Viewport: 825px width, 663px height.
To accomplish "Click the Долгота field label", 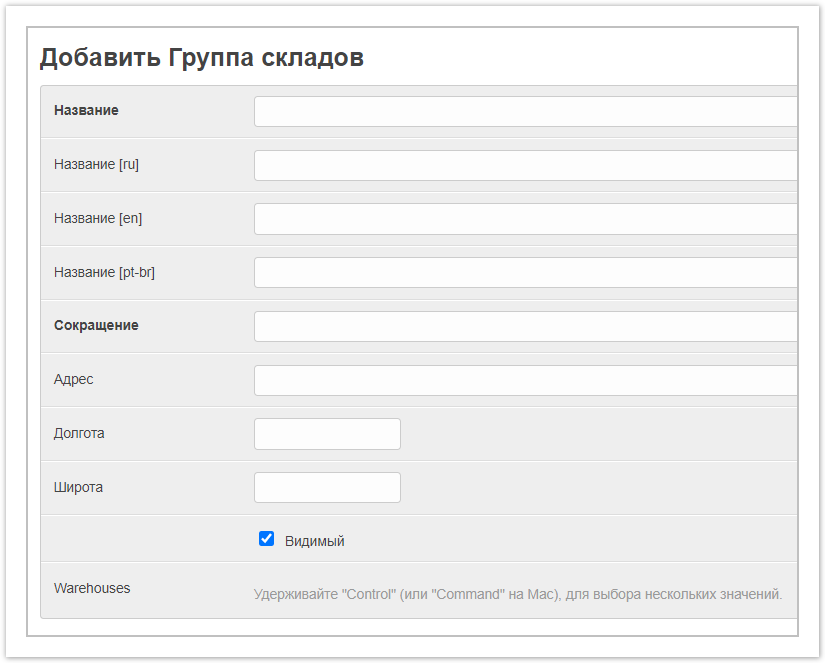I will [x=79, y=434].
